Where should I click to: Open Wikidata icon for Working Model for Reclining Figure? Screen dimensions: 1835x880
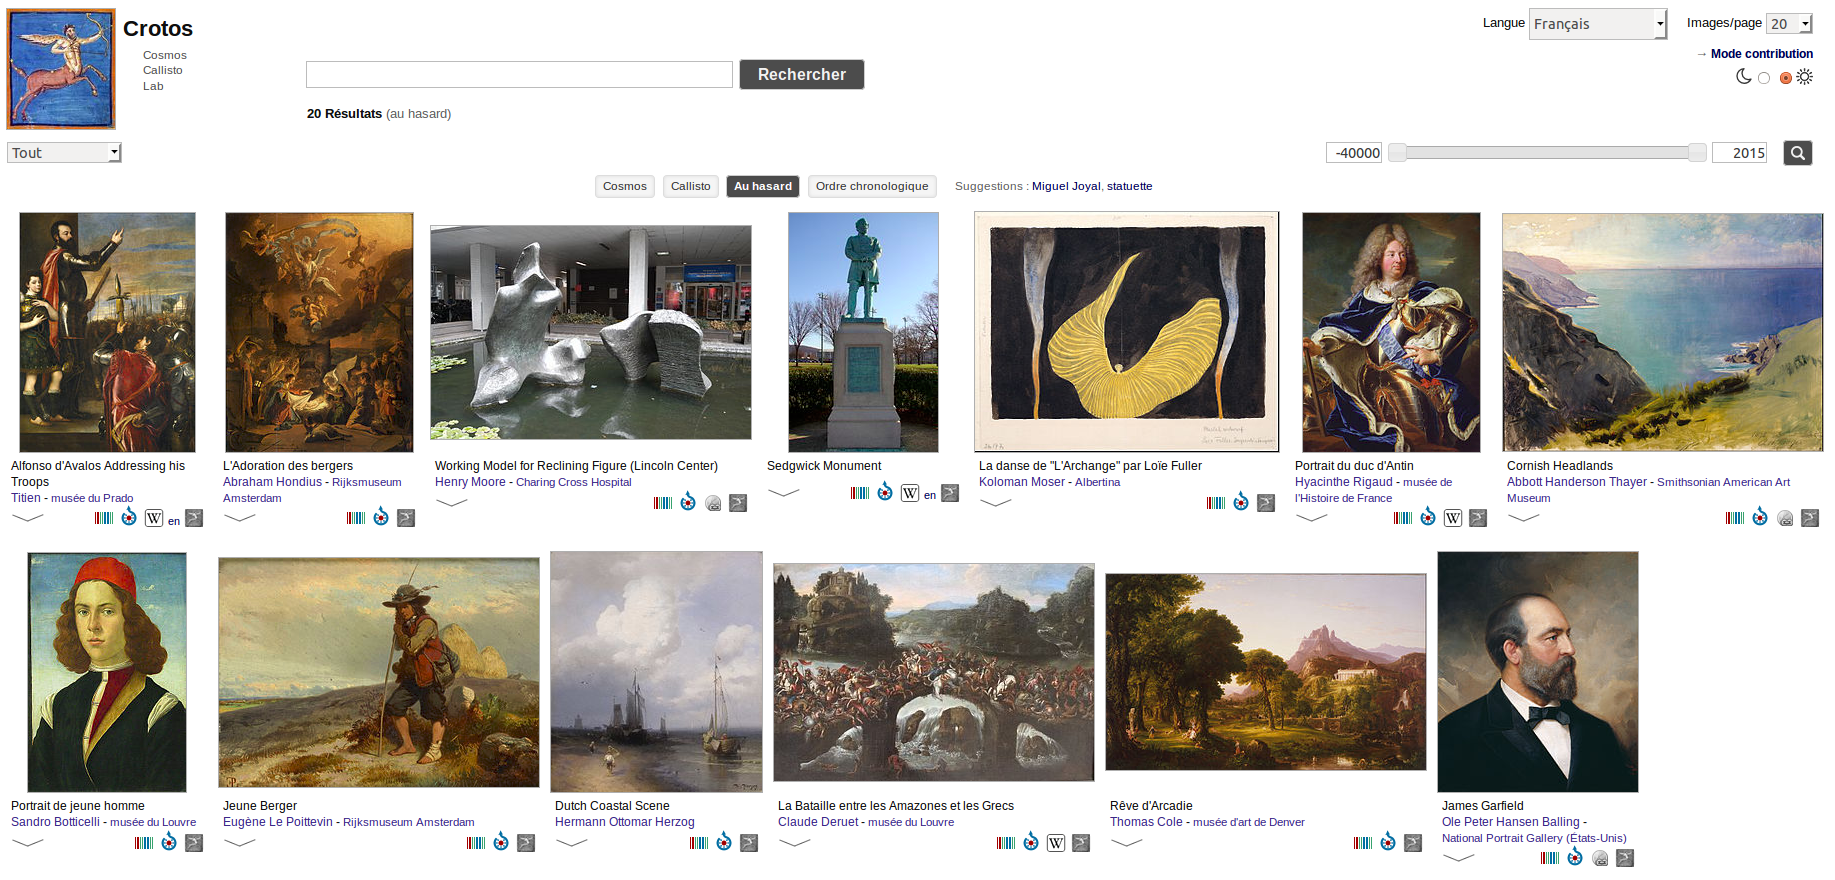click(663, 503)
